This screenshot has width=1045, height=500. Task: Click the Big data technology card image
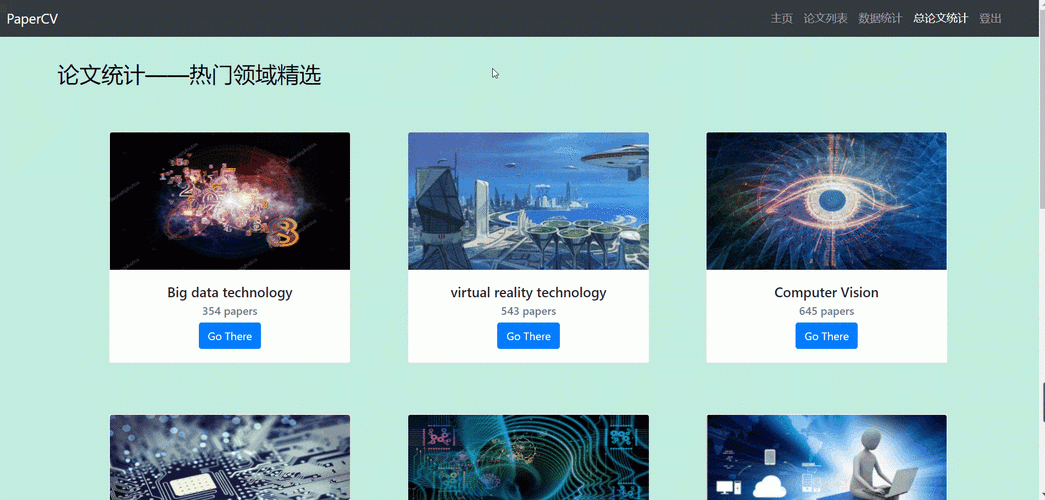[x=230, y=201]
